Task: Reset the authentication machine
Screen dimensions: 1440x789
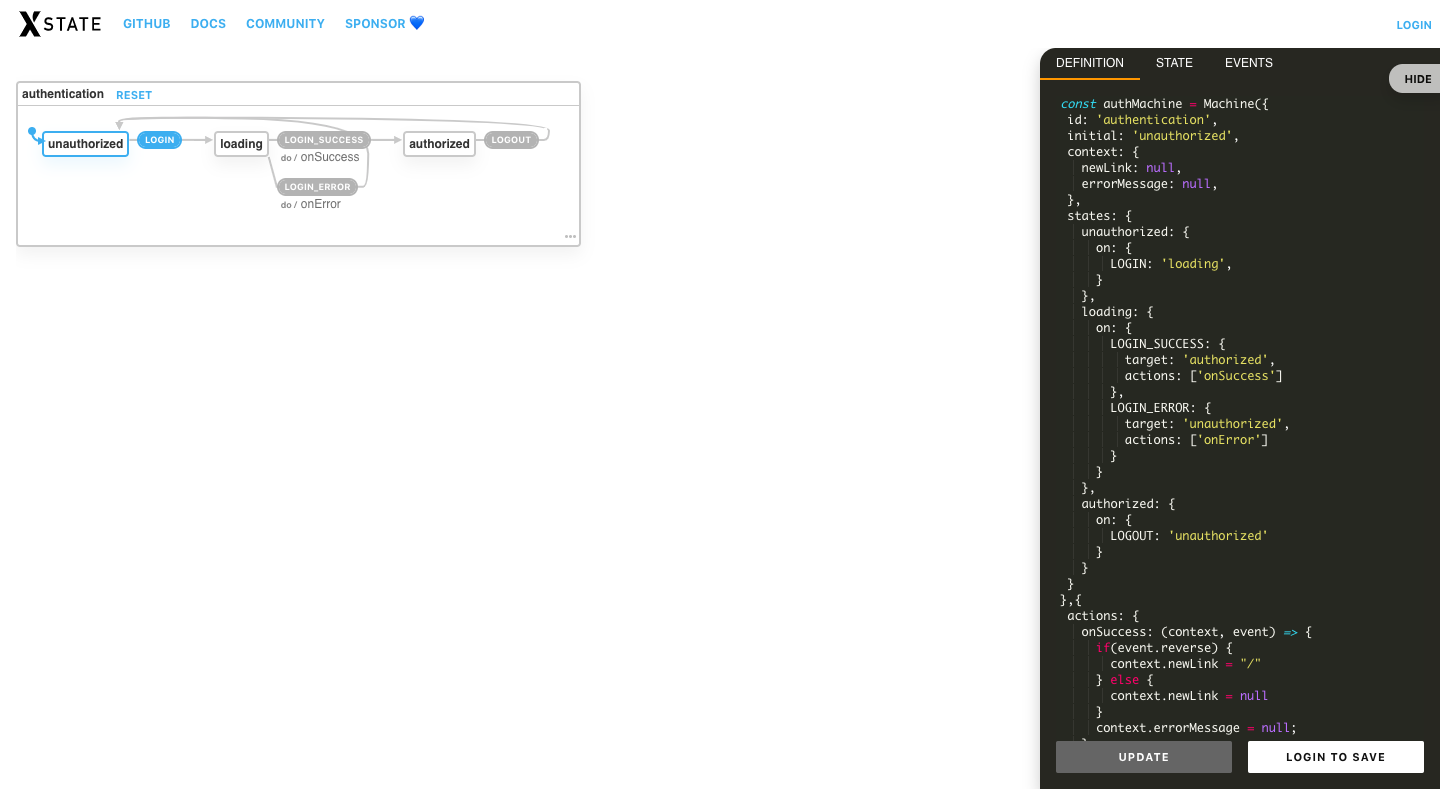Action: click(x=134, y=95)
